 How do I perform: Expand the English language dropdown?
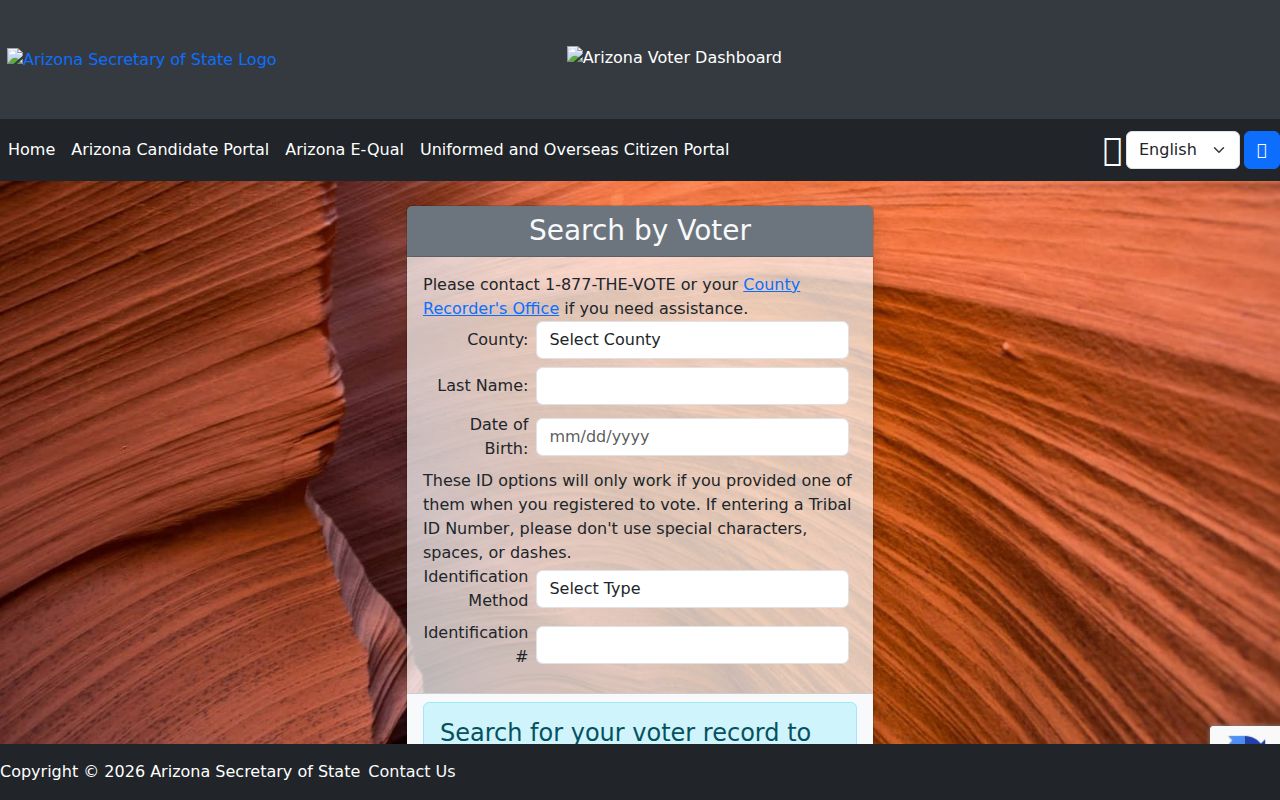tap(1183, 150)
